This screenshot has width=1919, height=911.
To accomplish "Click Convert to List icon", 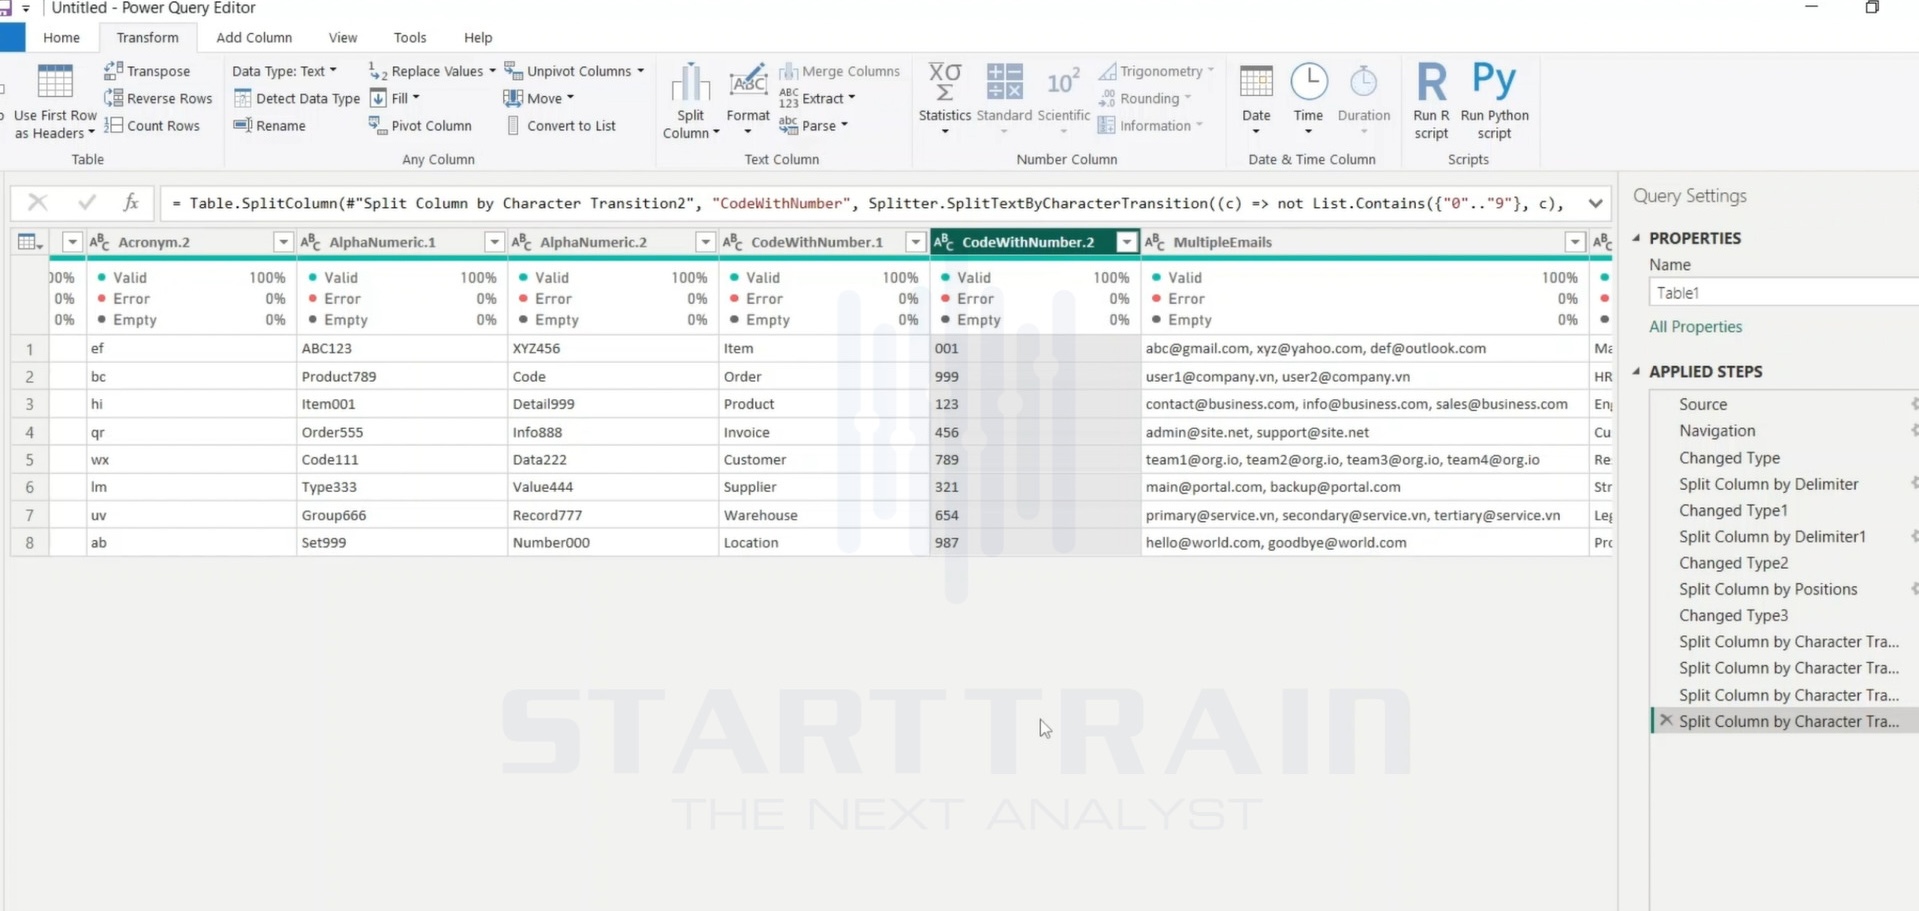I will 513,125.
